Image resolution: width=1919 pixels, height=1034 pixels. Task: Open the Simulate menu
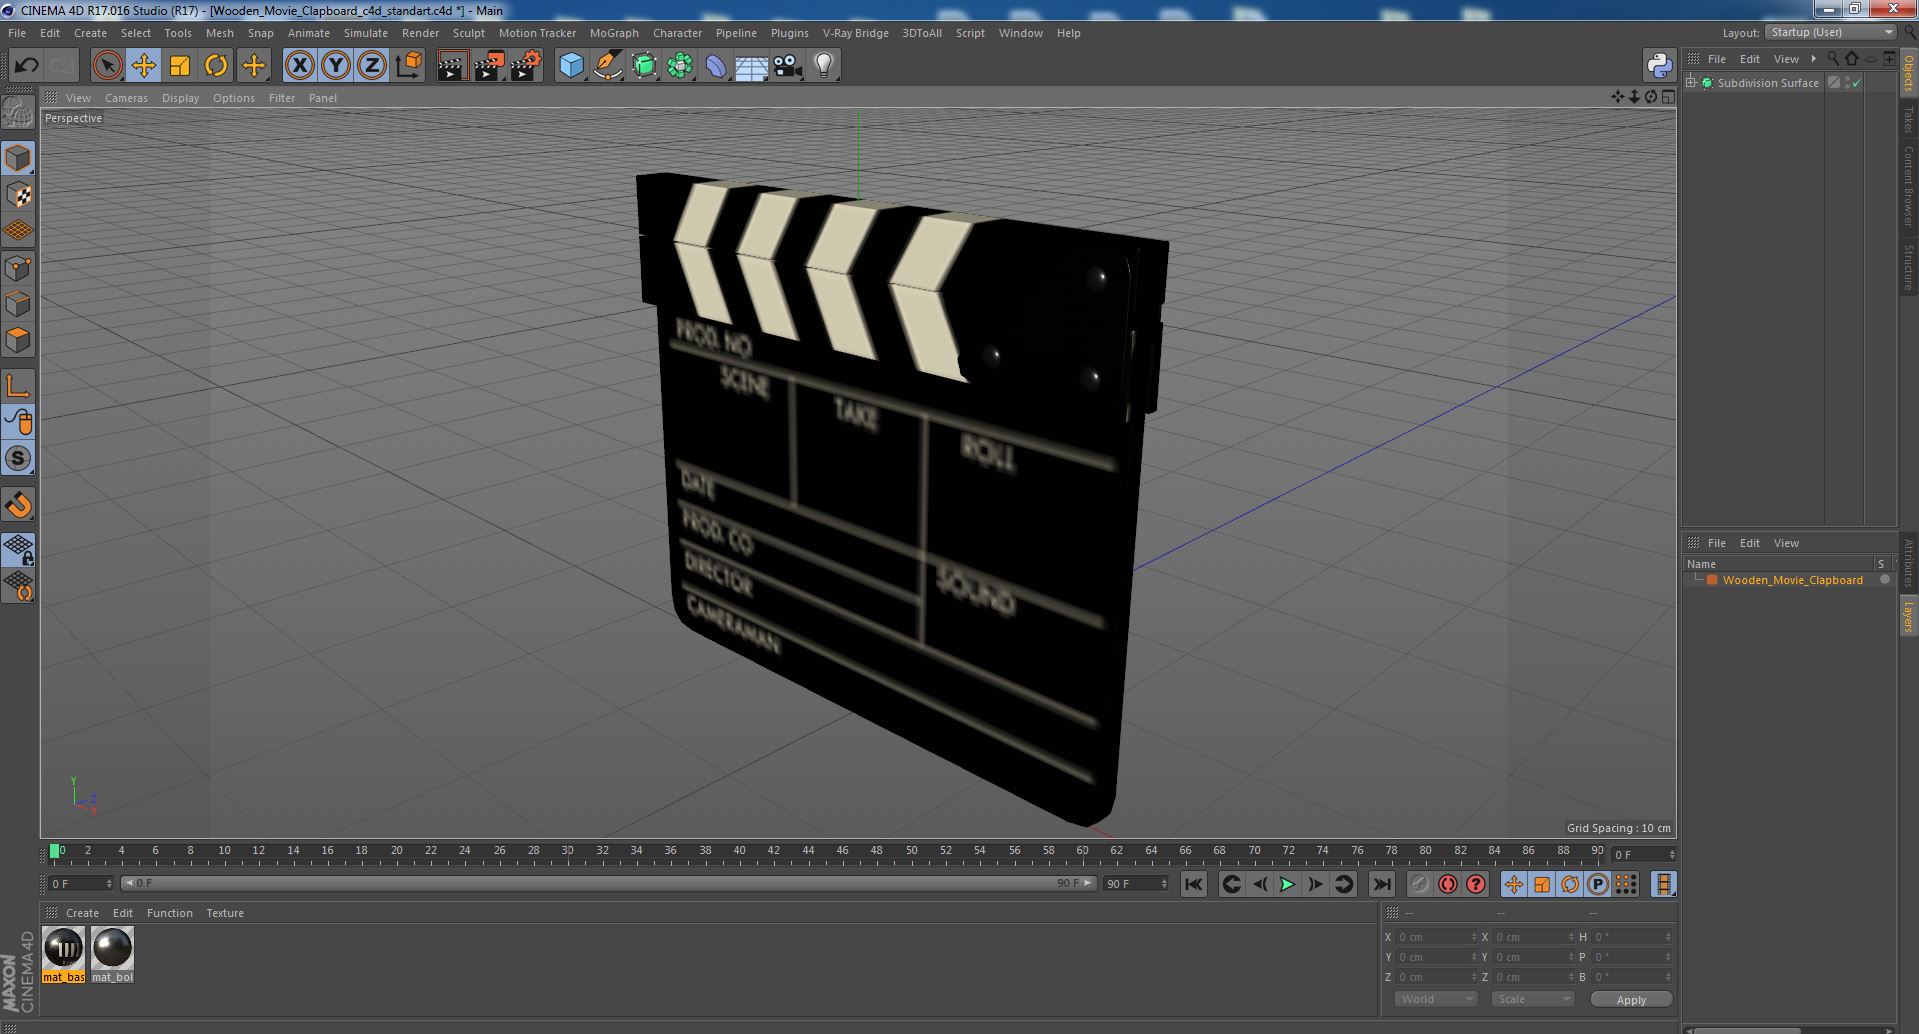365,33
